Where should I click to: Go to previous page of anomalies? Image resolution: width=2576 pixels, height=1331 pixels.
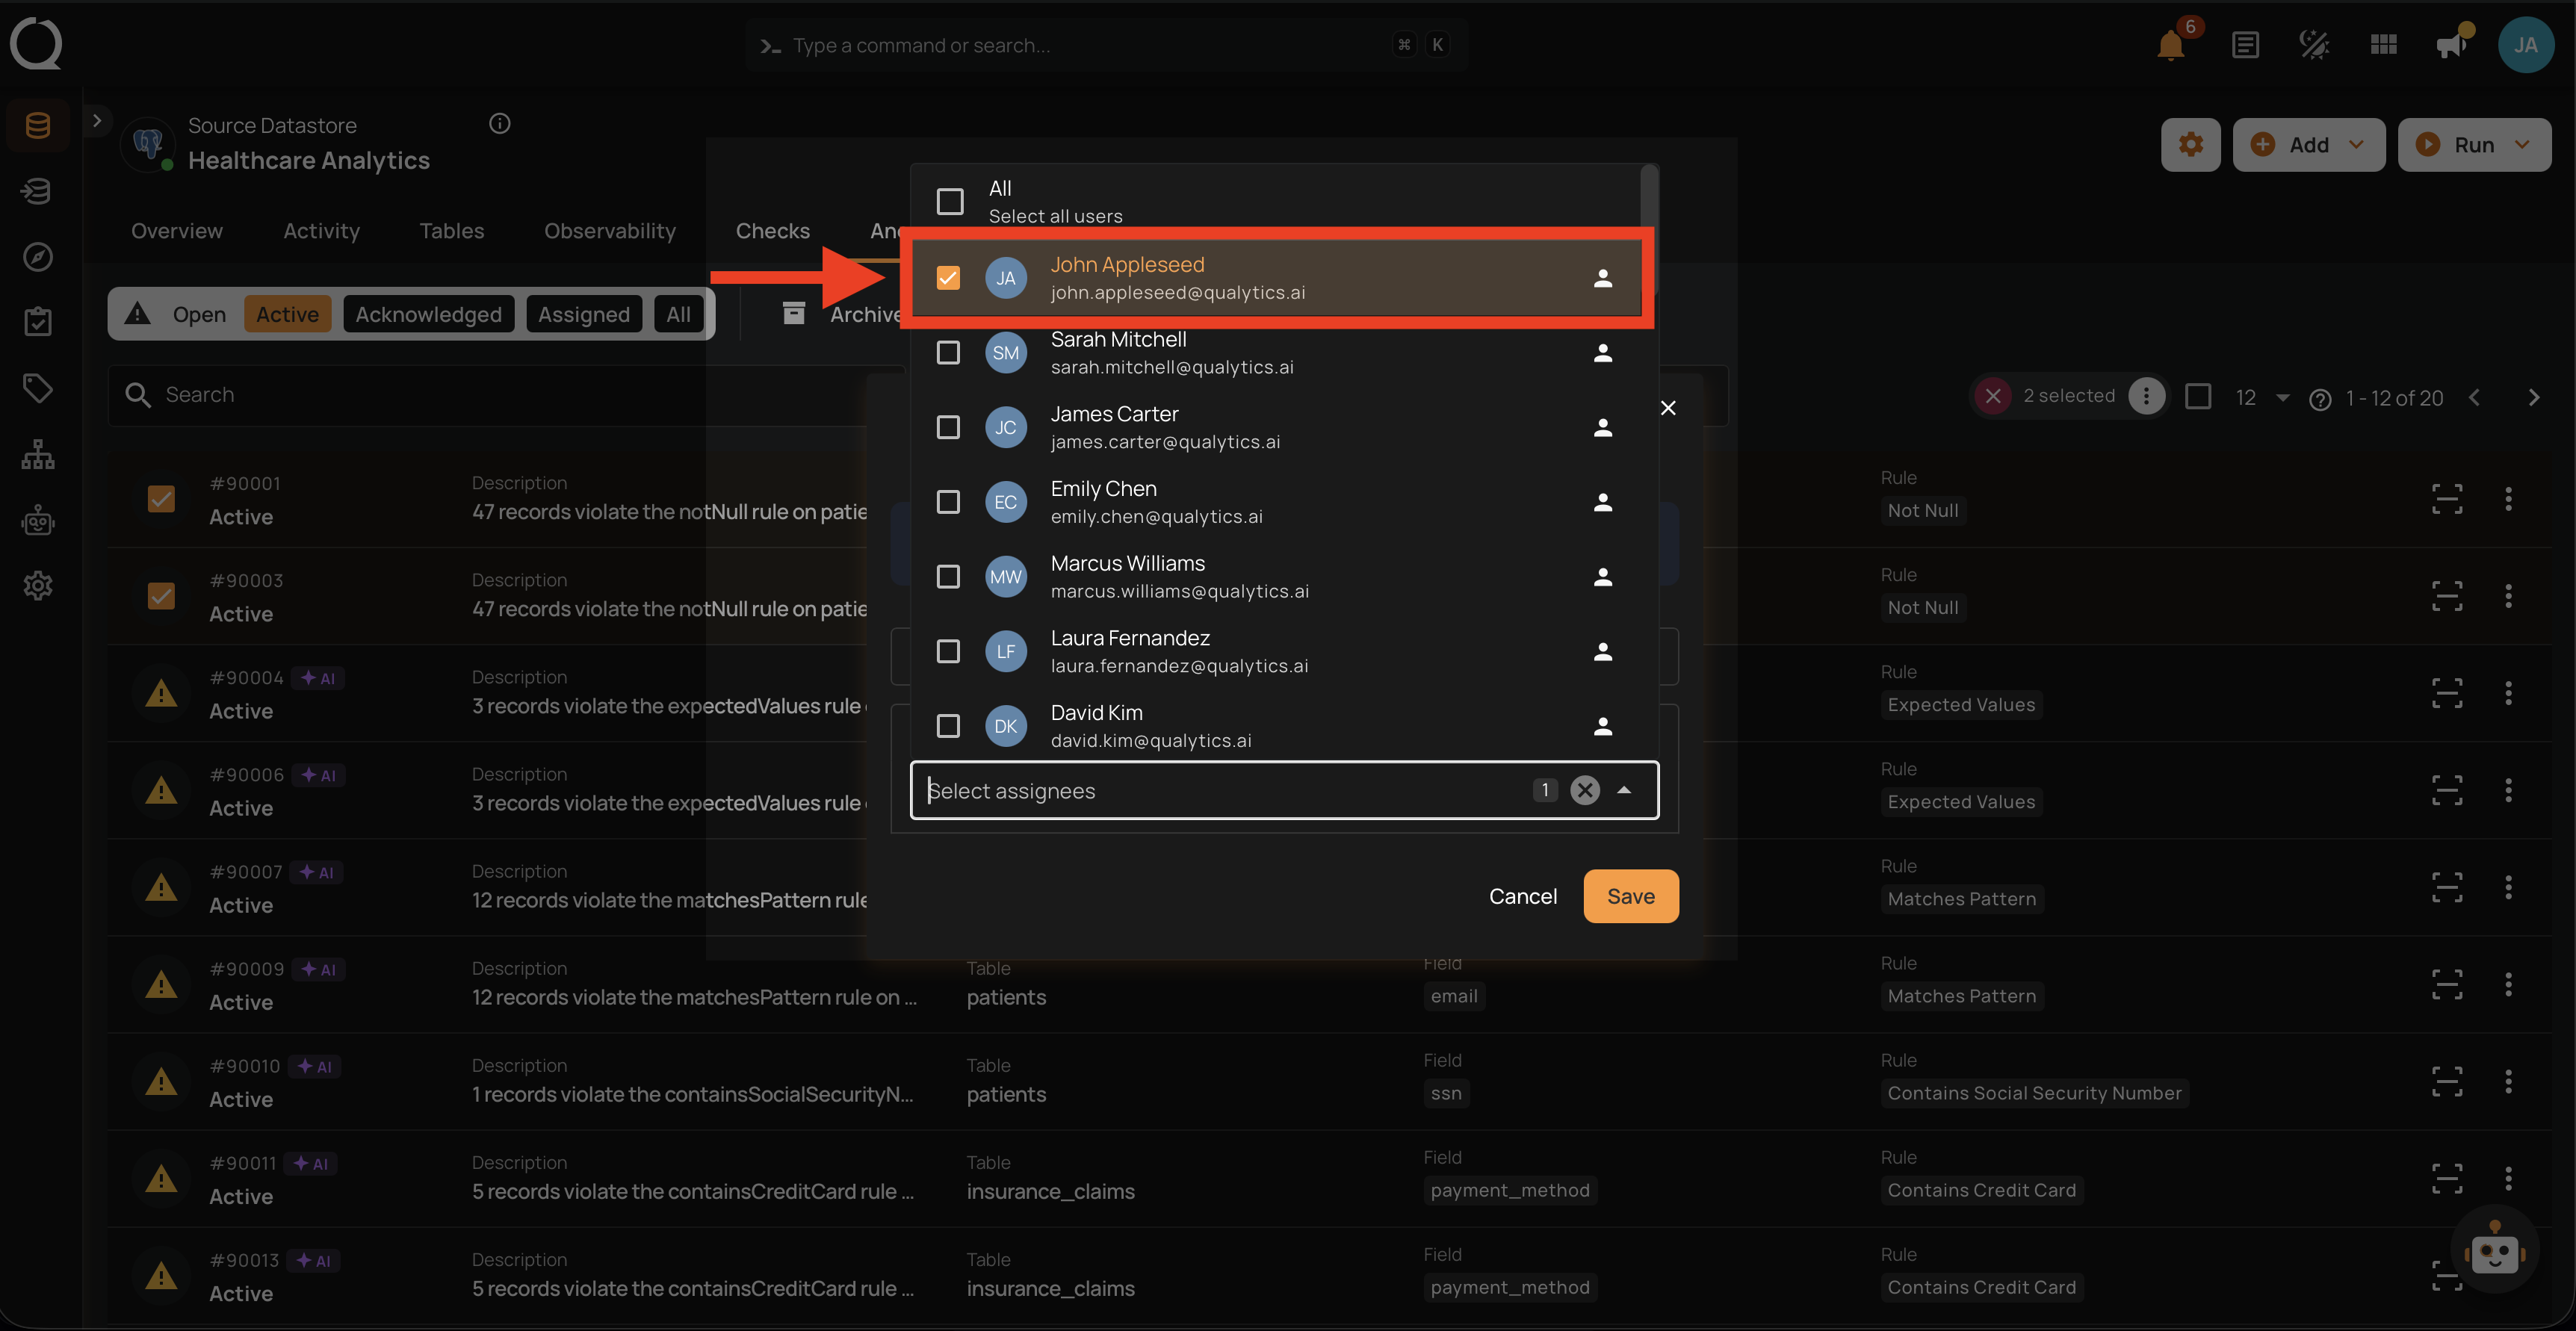click(2474, 398)
